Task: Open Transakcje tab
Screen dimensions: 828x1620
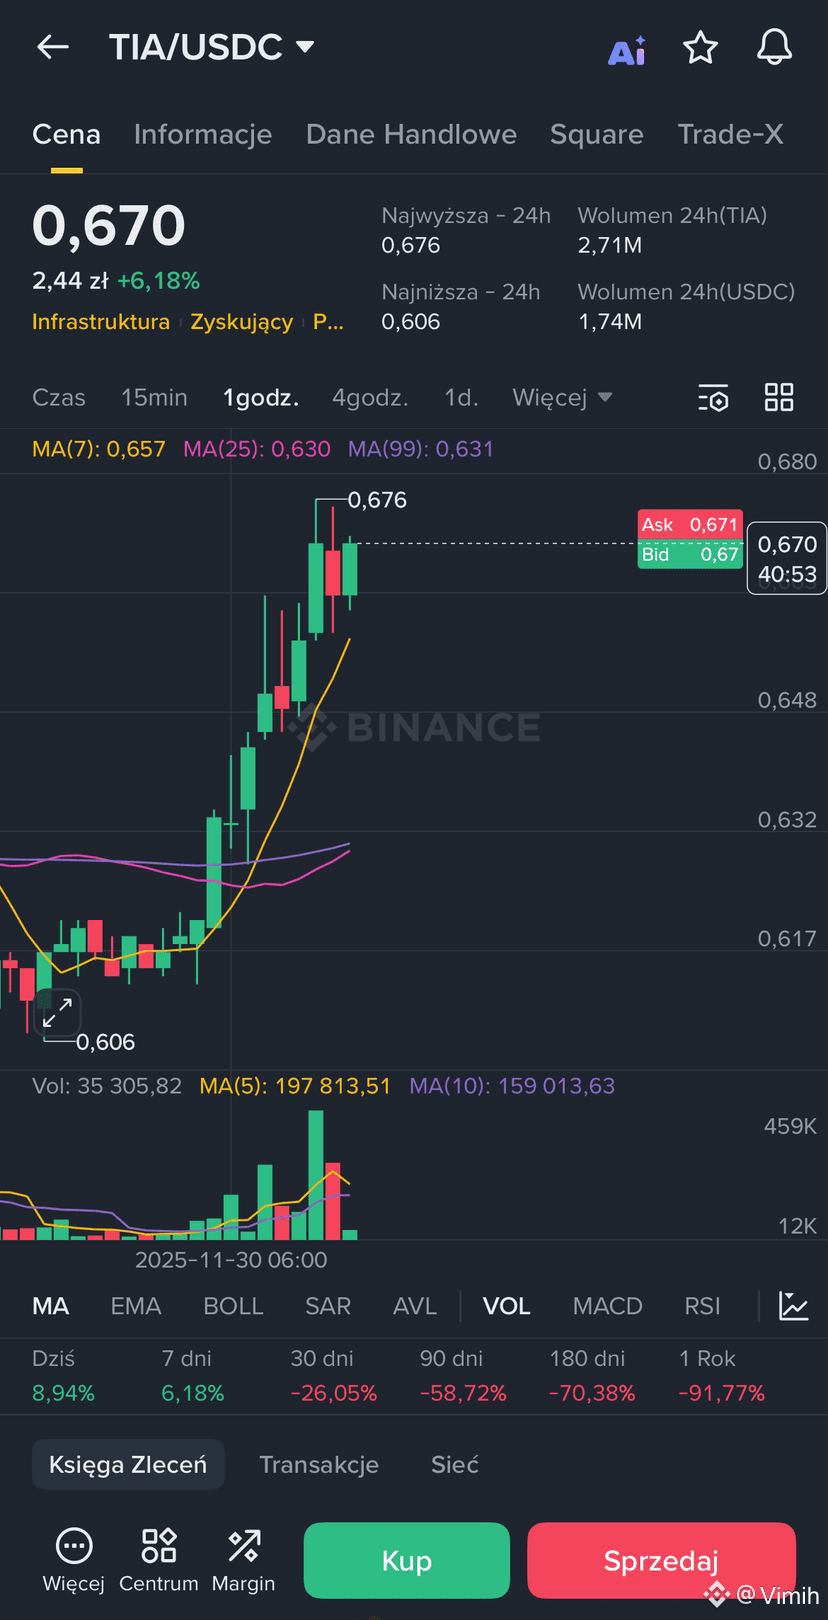Action: pos(319,1465)
